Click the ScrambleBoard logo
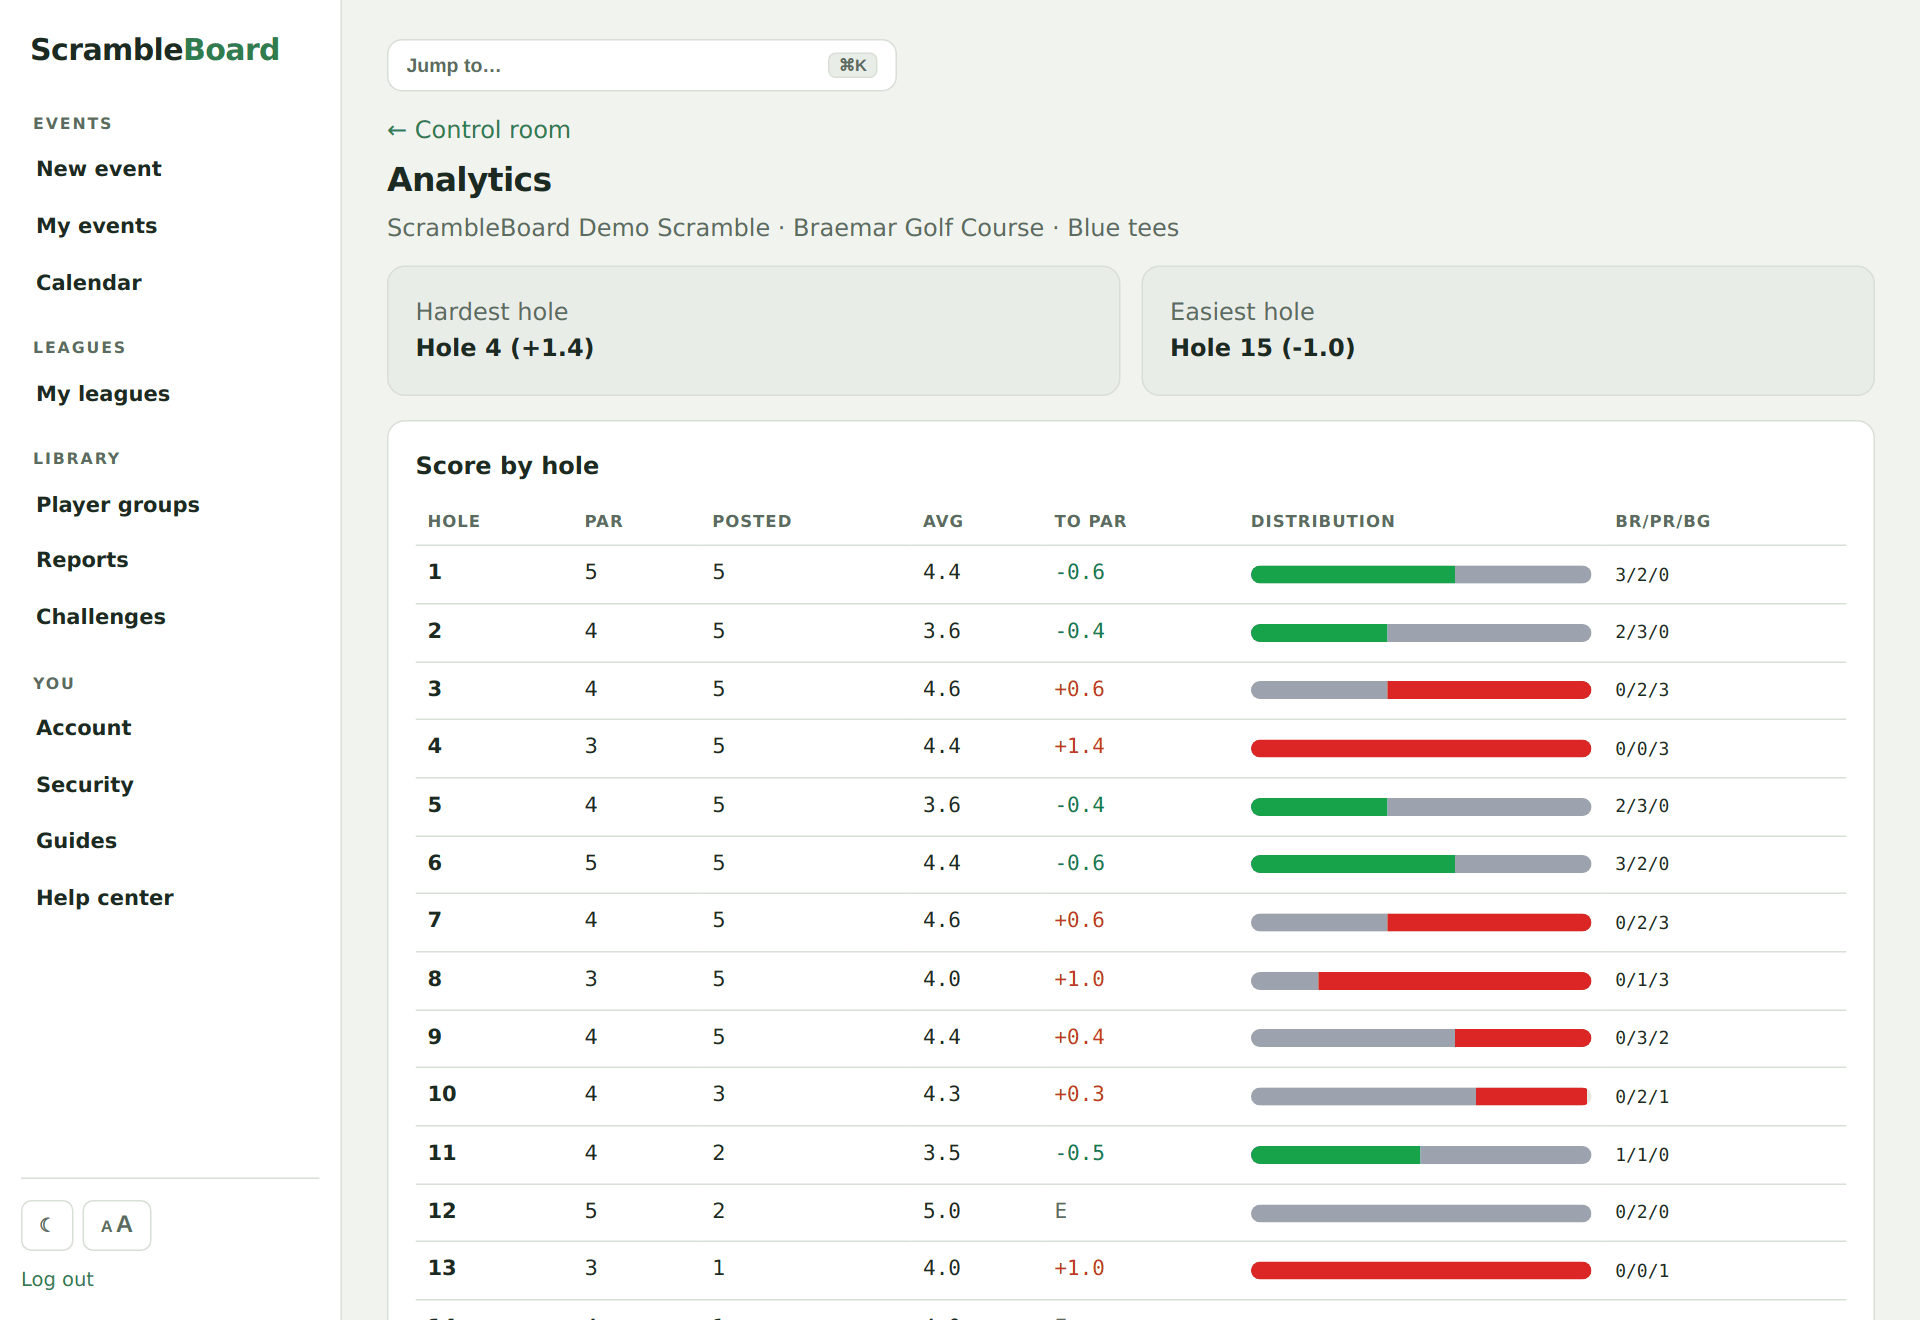This screenshot has height=1320, width=1920. pyautogui.click(x=155, y=49)
